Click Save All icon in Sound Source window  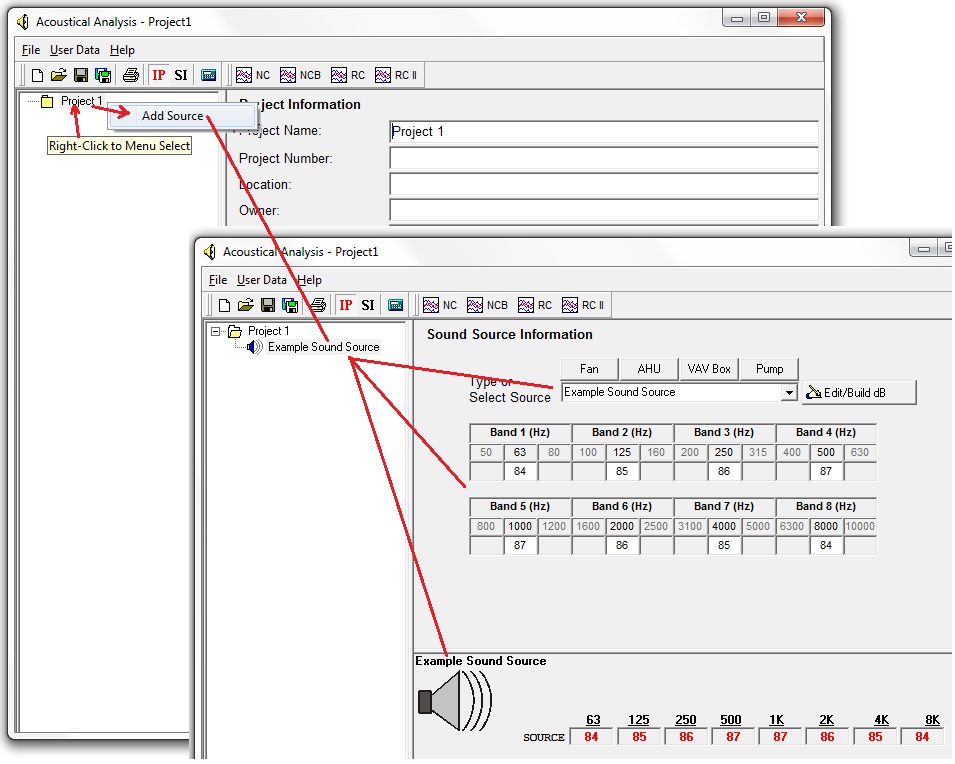click(x=290, y=305)
